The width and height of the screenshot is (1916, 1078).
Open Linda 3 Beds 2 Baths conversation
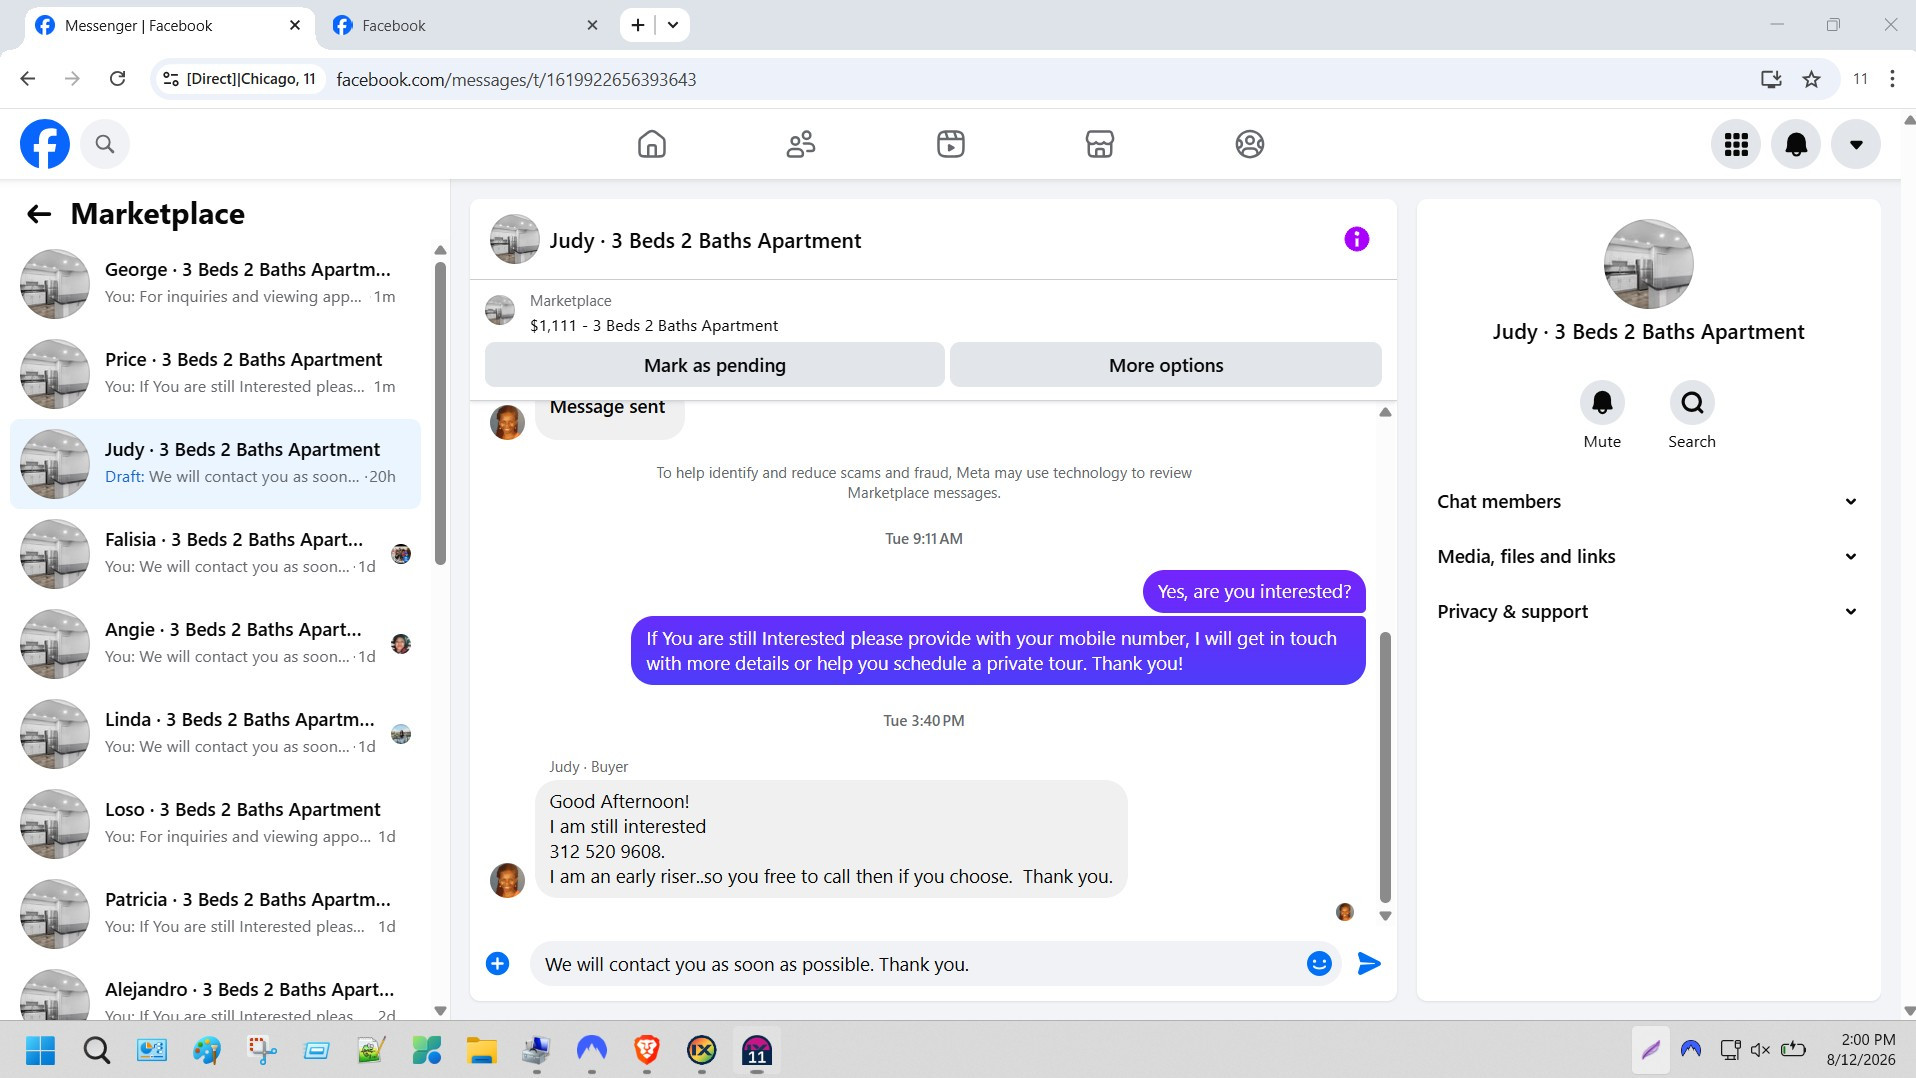(x=215, y=734)
